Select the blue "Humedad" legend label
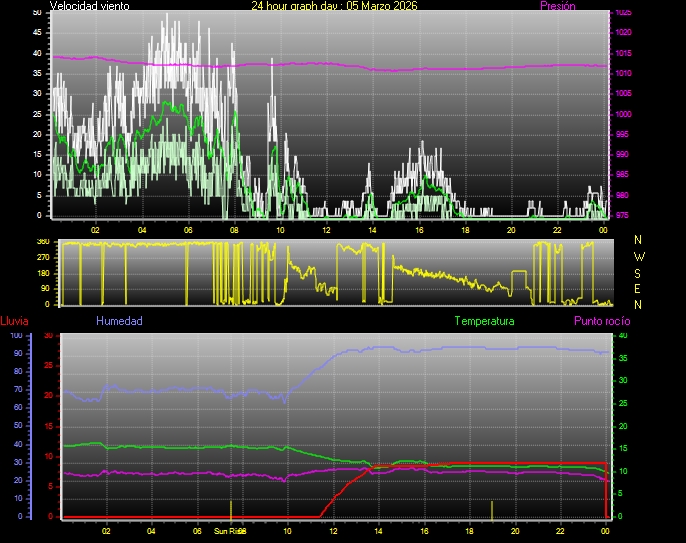 click(119, 321)
